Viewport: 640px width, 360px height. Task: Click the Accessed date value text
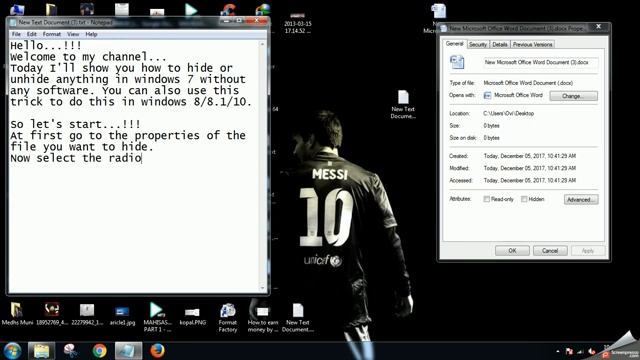pos(530,180)
